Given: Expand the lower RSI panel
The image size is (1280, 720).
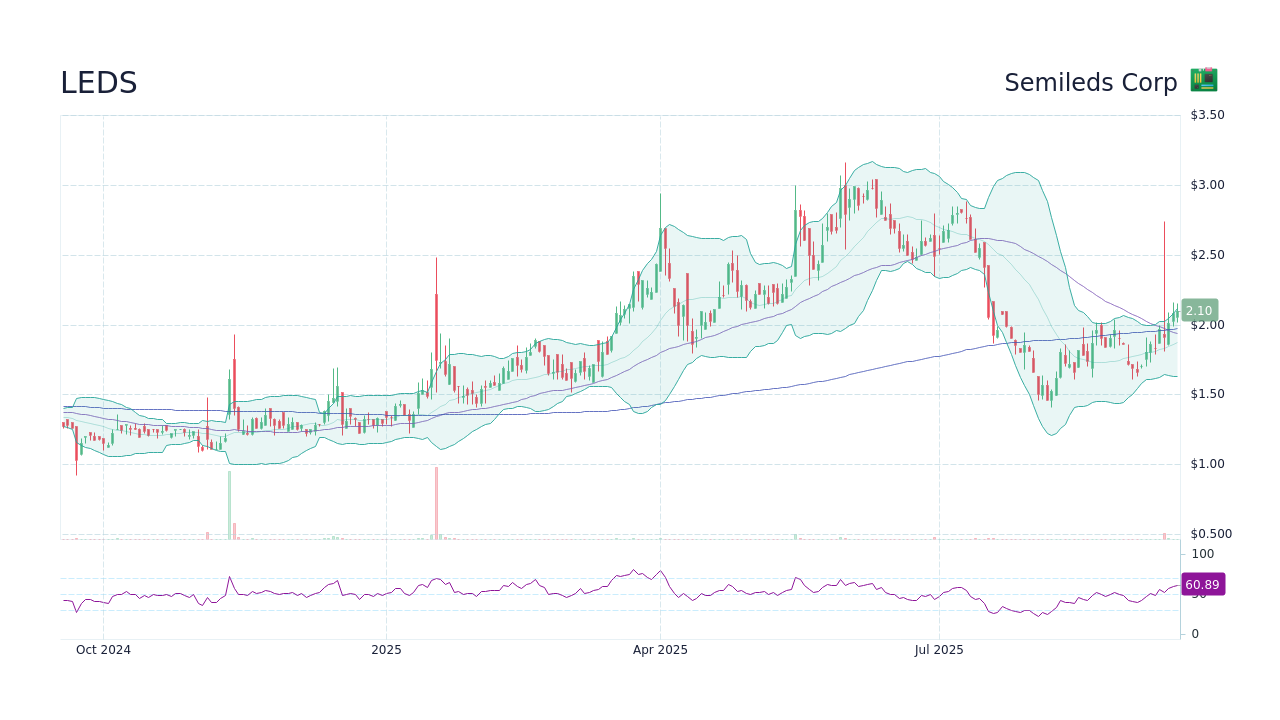Looking at the screenshot, I should pos(620,590).
